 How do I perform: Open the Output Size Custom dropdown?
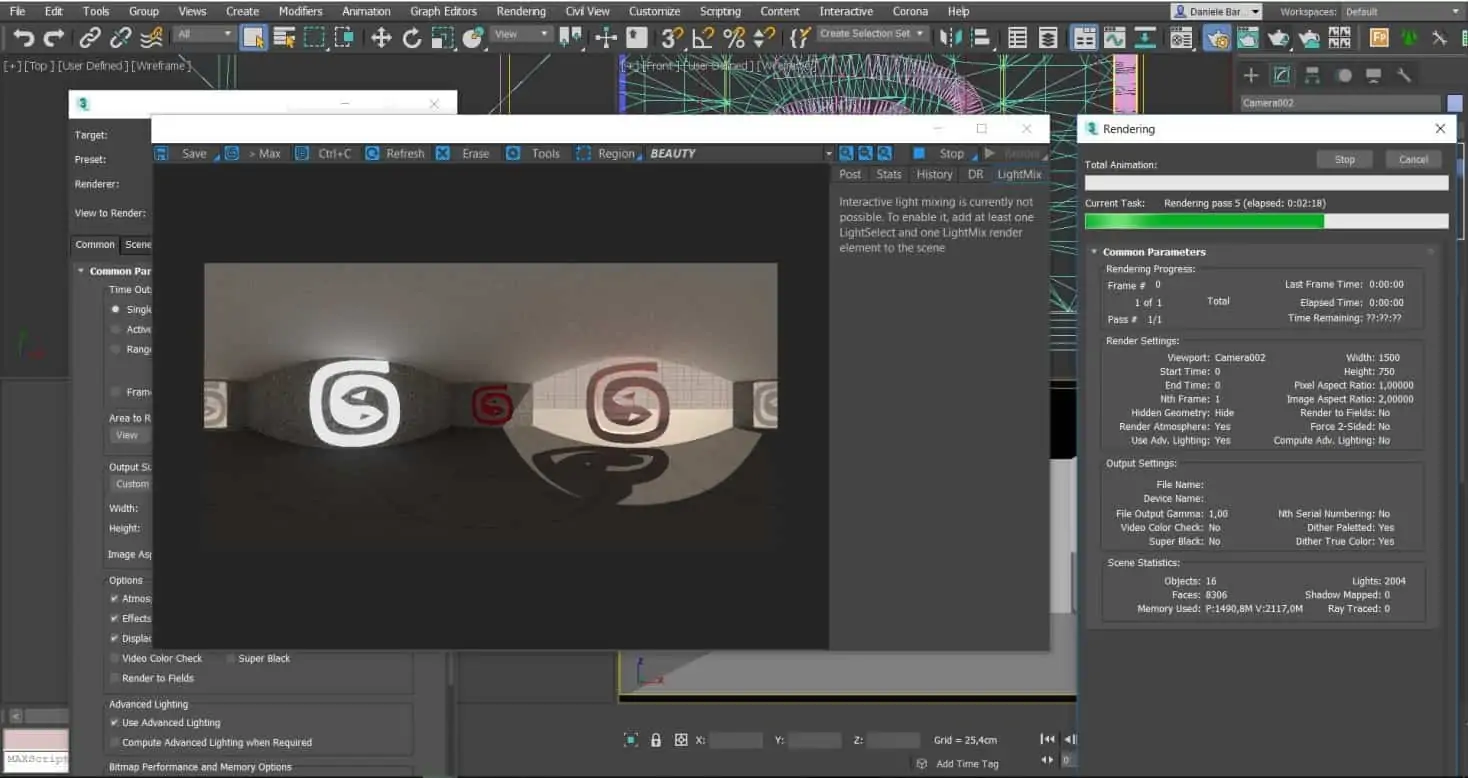130,484
